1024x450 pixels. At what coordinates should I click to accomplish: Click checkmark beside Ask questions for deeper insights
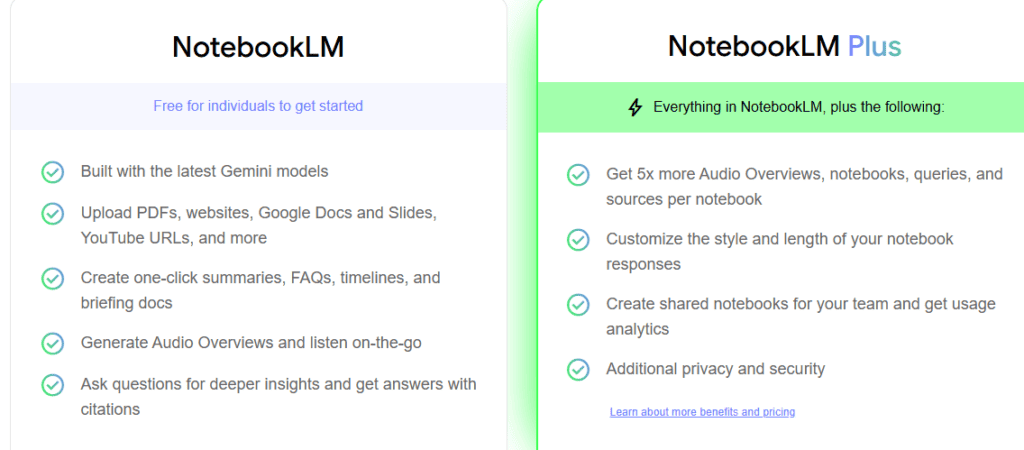53,385
